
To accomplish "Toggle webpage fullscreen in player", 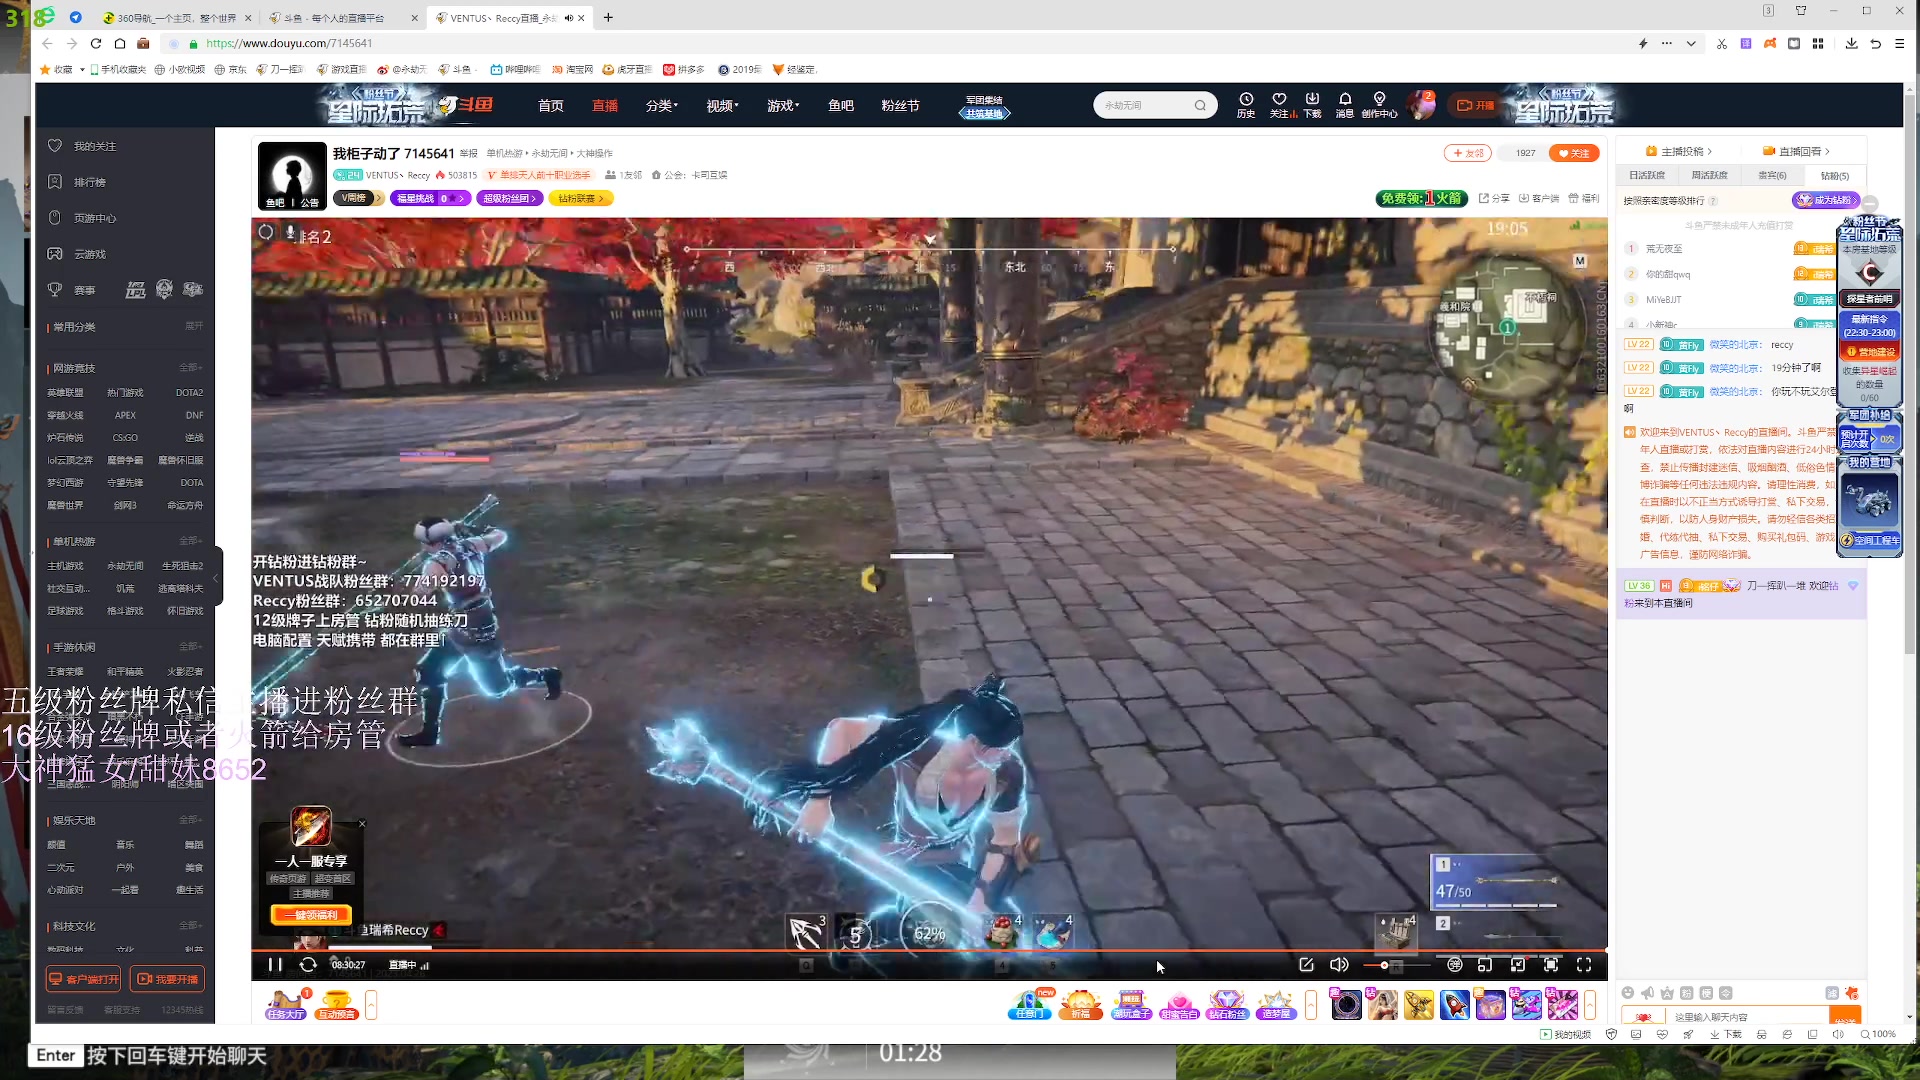I will (1551, 965).
